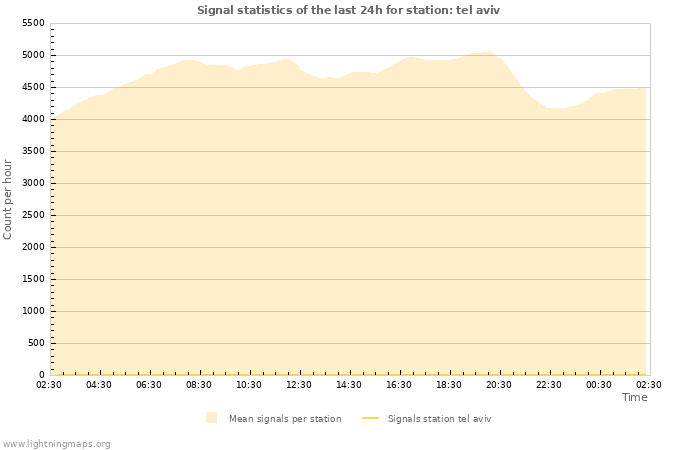Click the 5000 value on the y-axis
This screenshot has height=450, width=700.
(33, 56)
